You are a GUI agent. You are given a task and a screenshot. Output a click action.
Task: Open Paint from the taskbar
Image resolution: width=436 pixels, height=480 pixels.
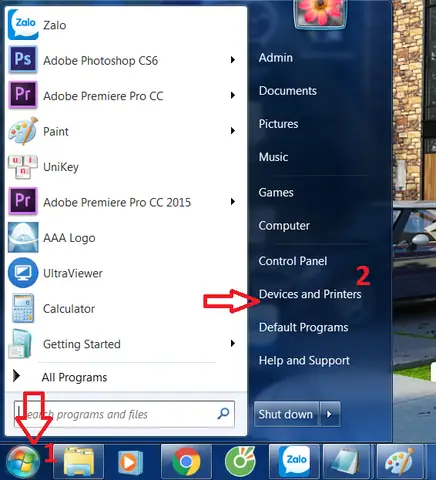[x=400, y=462]
